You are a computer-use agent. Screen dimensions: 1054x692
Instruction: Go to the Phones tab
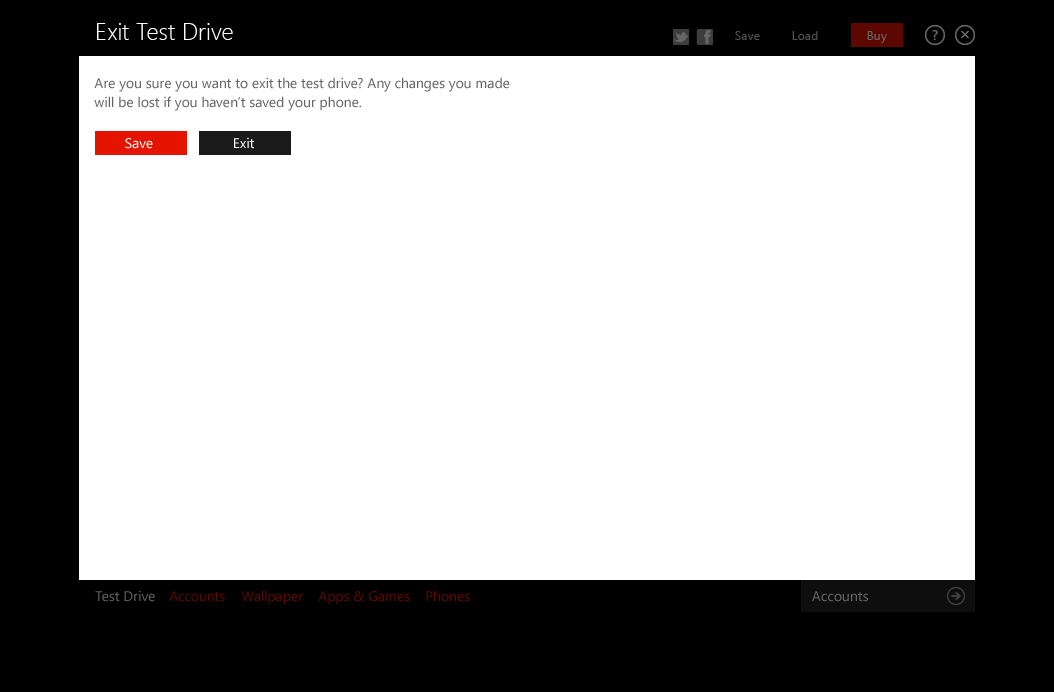click(x=448, y=597)
